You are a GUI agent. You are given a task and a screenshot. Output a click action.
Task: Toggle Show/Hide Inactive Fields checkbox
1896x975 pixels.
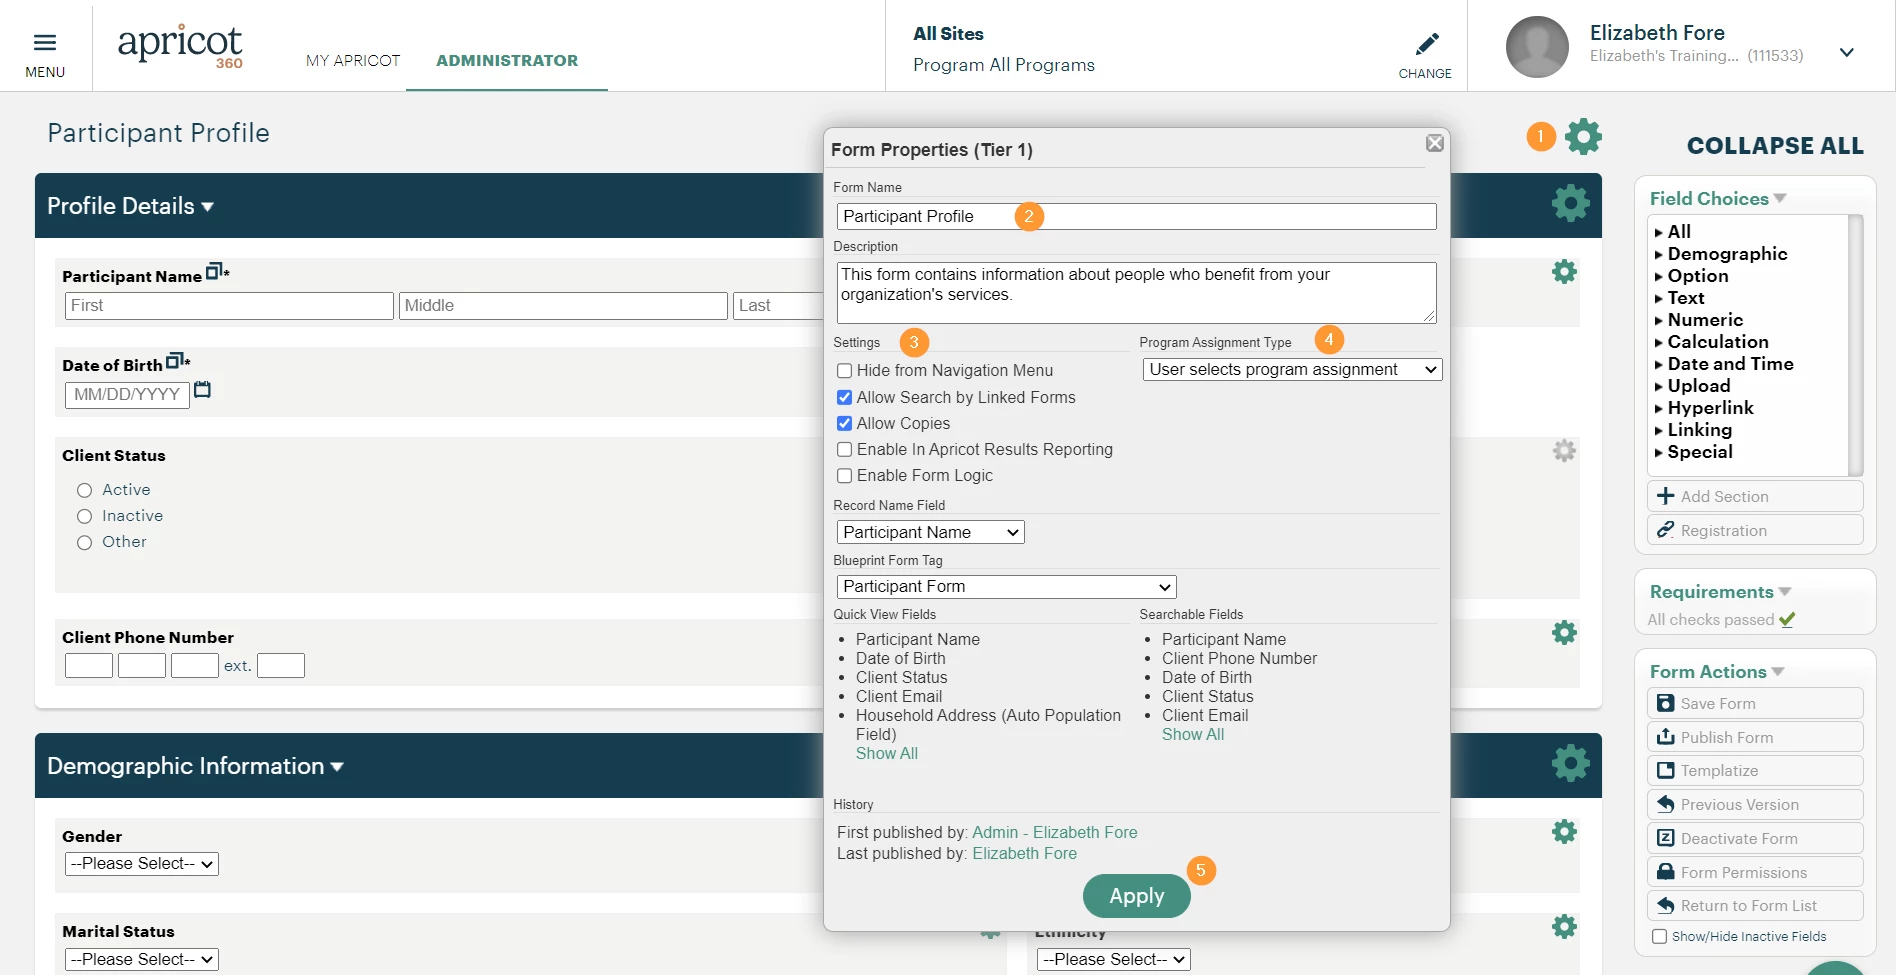[1660, 937]
